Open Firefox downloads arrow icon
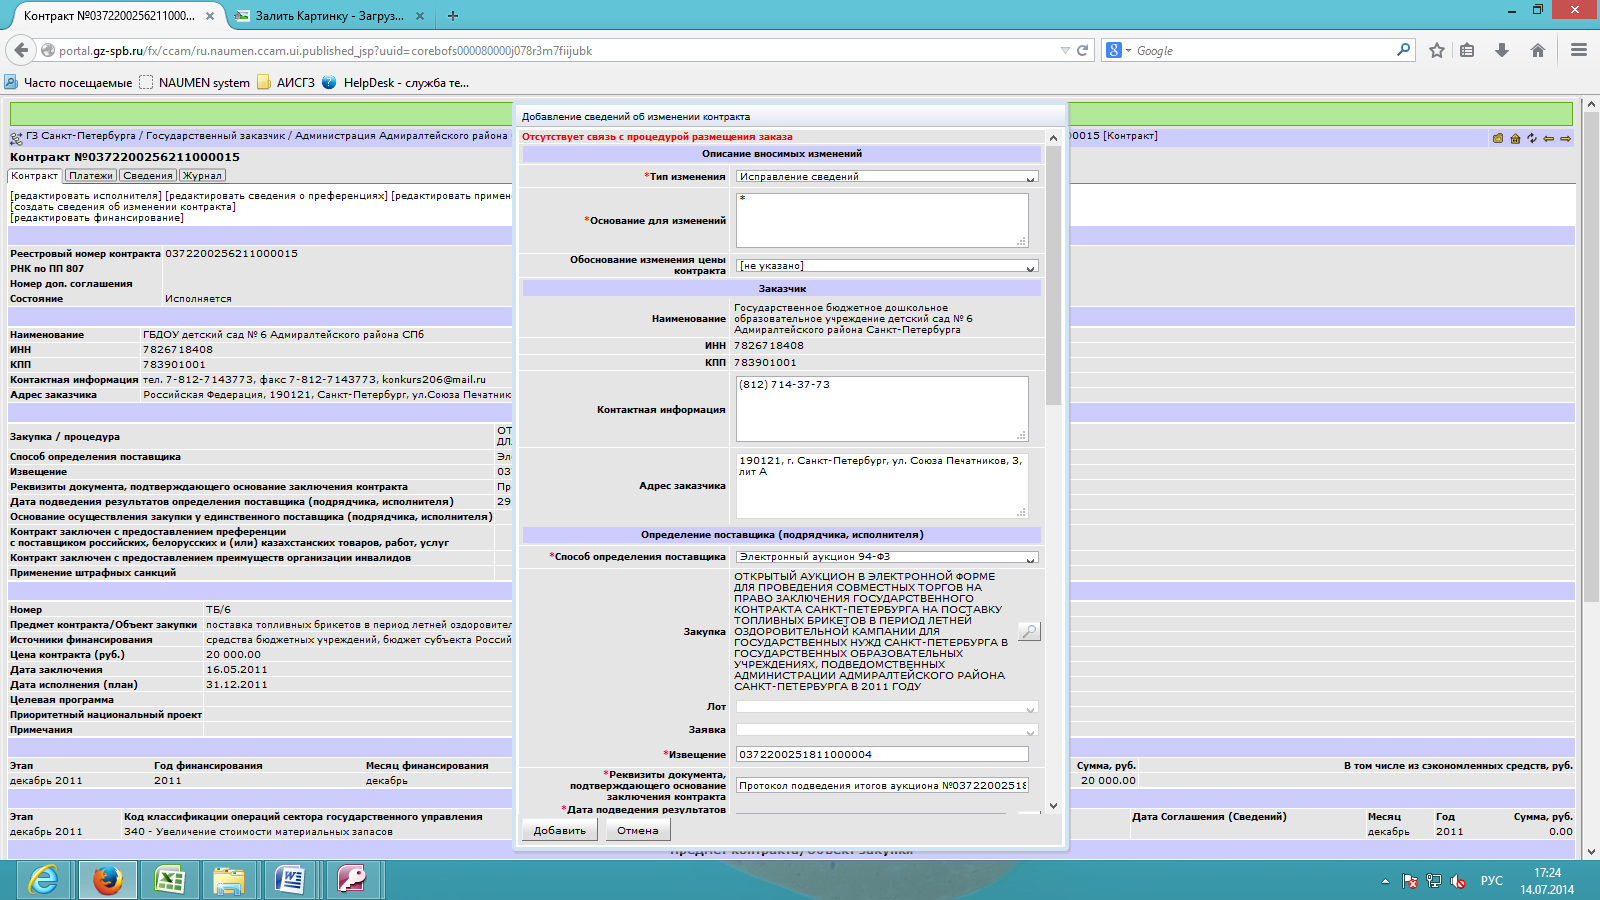The width and height of the screenshot is (1600, 900). [1502, 50]
